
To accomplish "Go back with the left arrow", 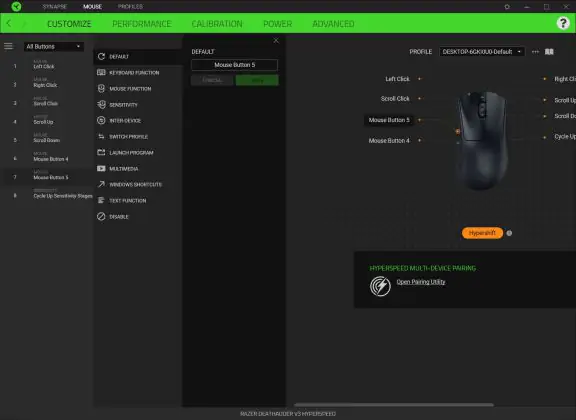I will coord(9,24).
